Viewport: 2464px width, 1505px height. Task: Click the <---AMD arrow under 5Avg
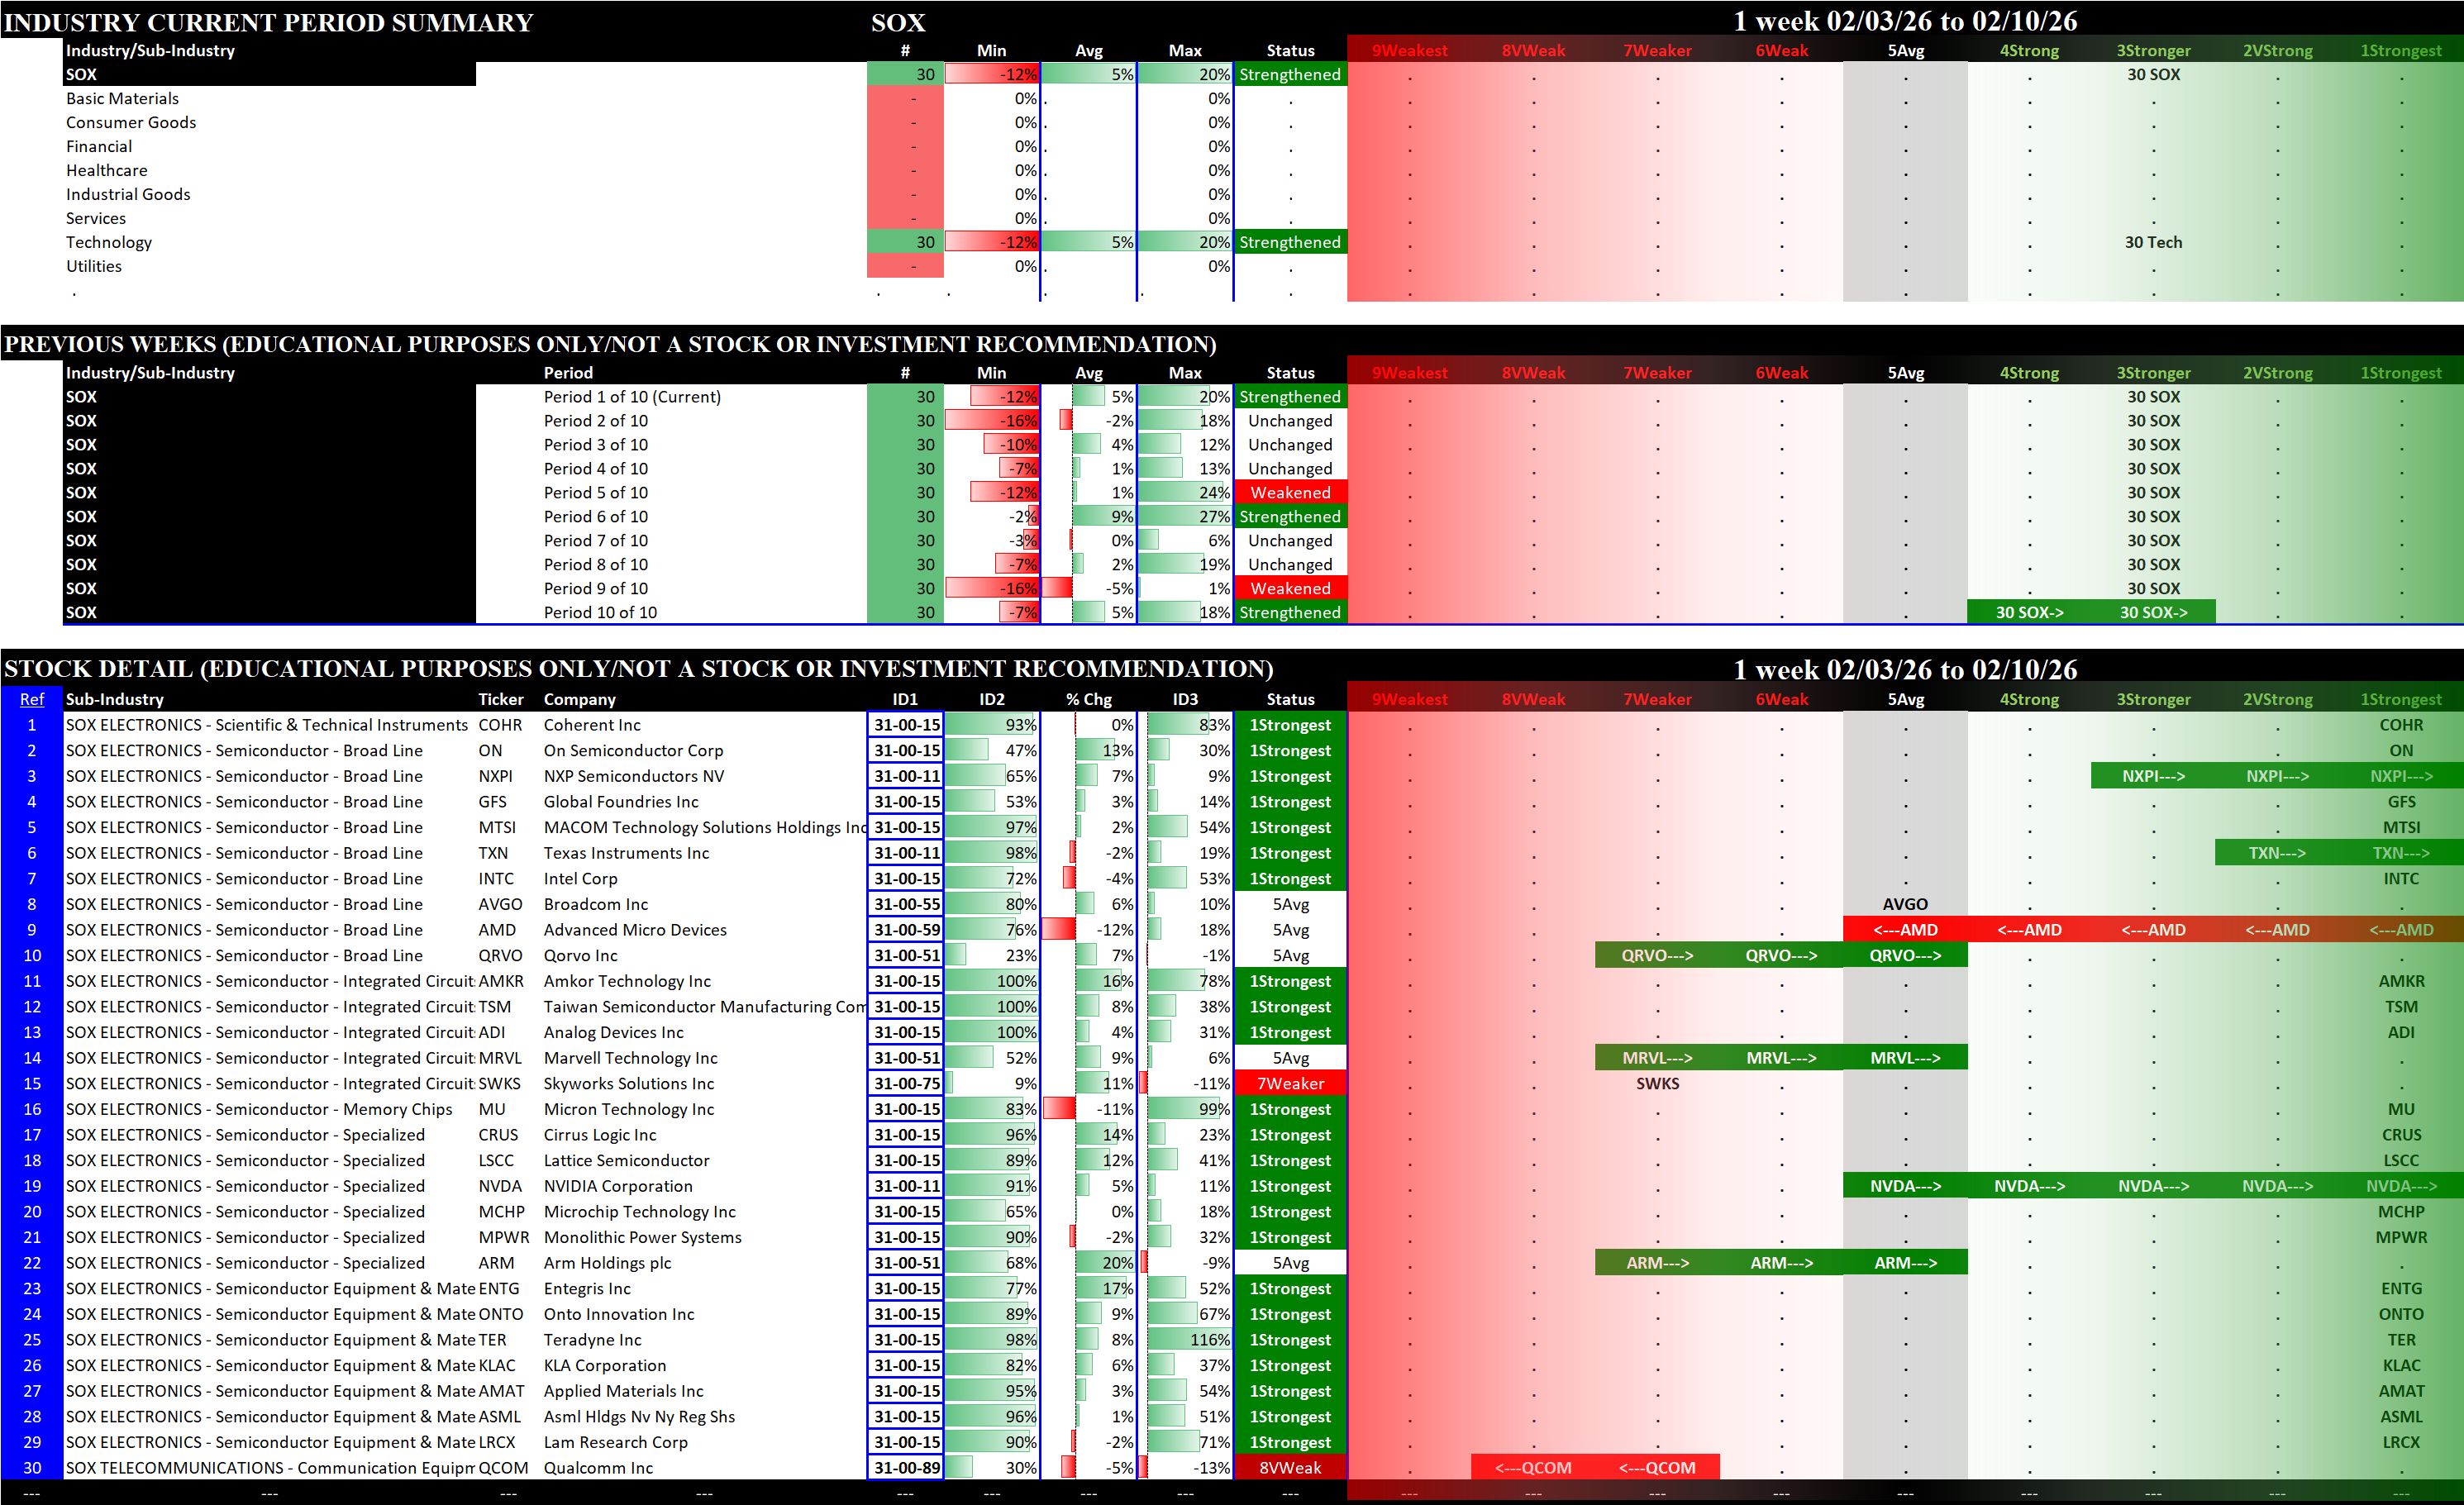pyautogui.click(x=1905, y=929)
